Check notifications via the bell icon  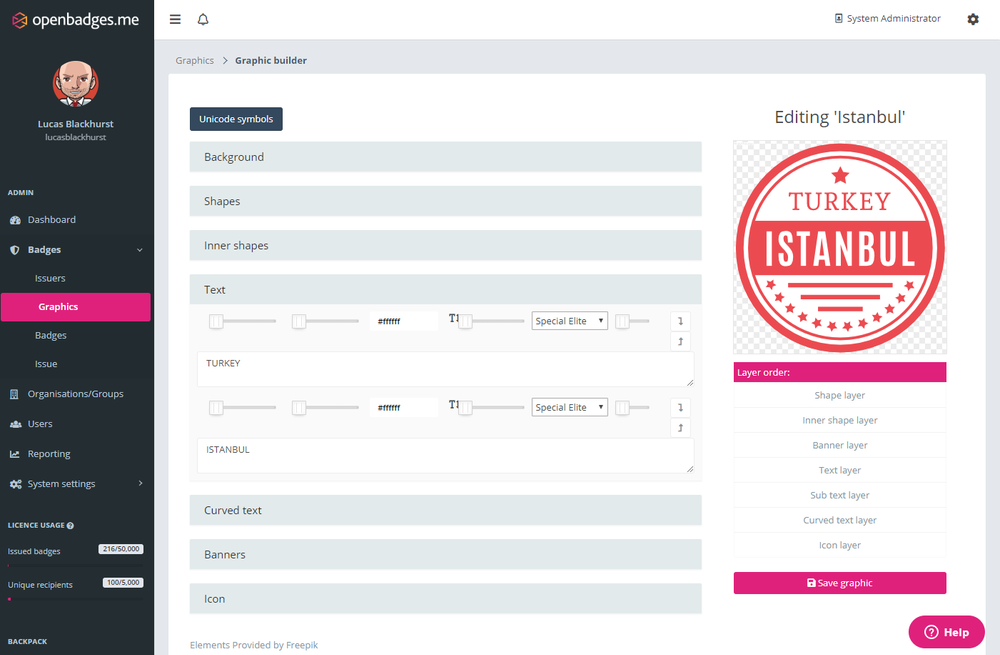click(203, 18)
